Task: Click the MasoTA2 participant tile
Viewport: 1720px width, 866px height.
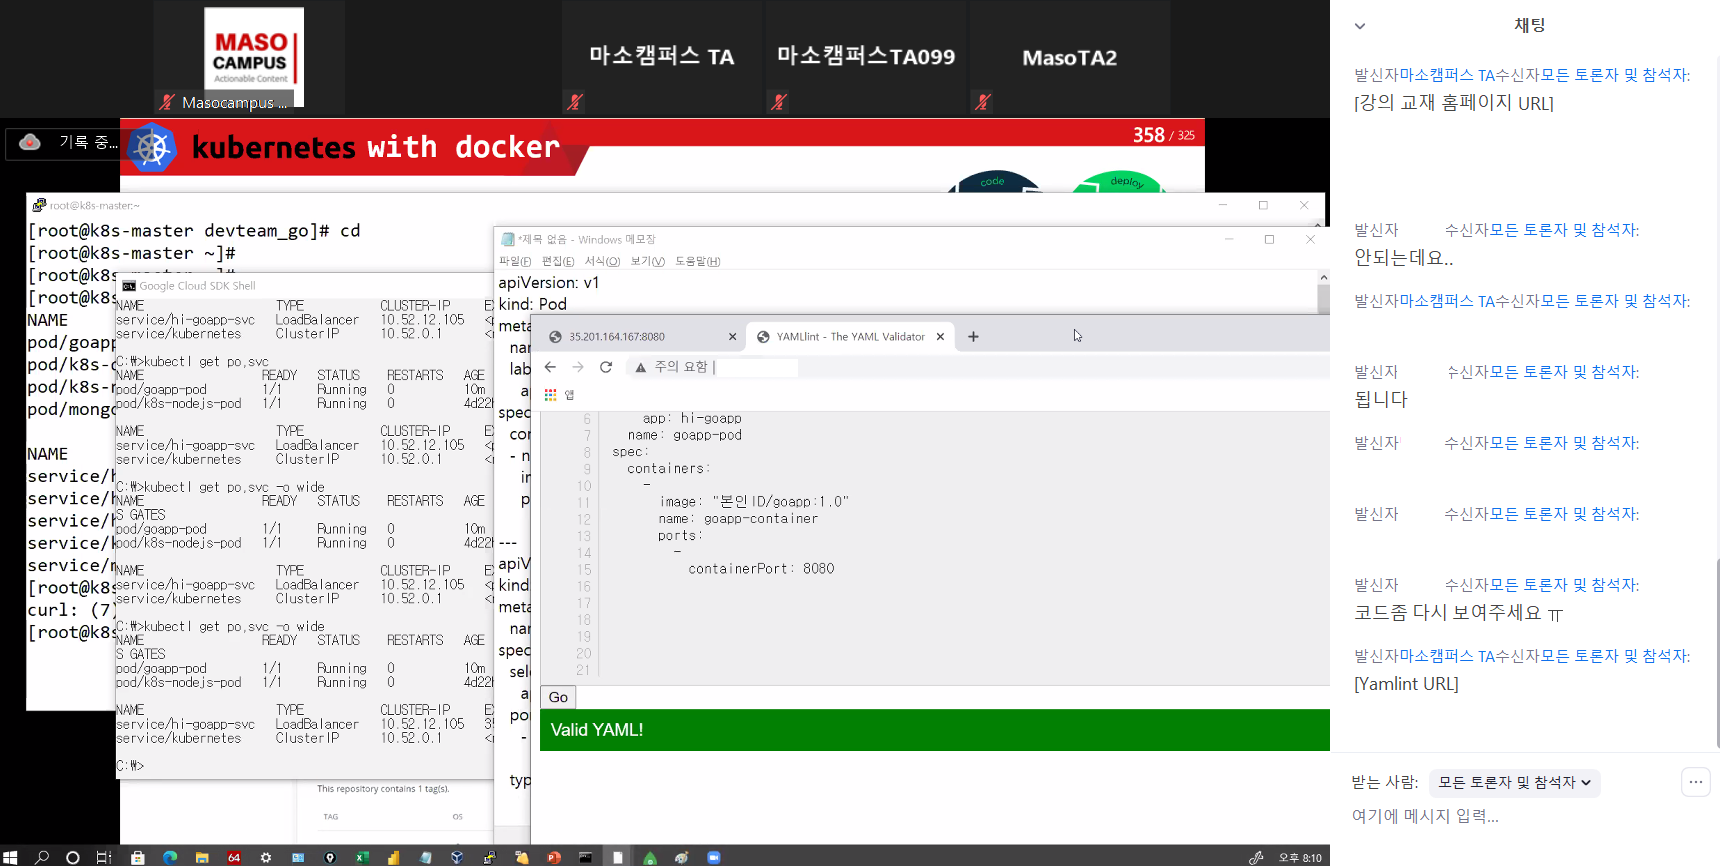Action: (1069, 58)
